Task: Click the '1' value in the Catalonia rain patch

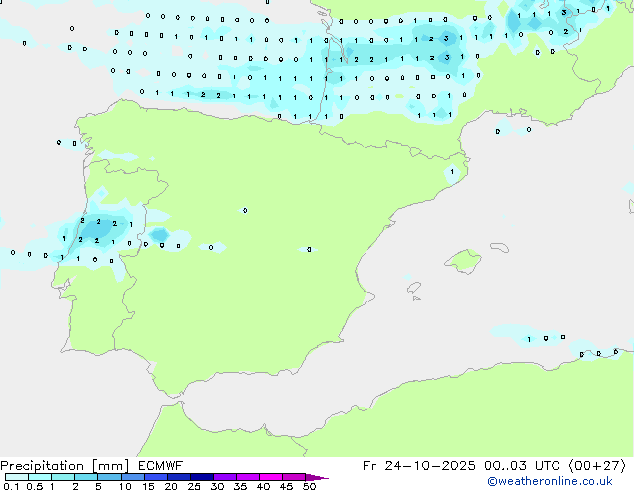Action: (x=452, y=172)
